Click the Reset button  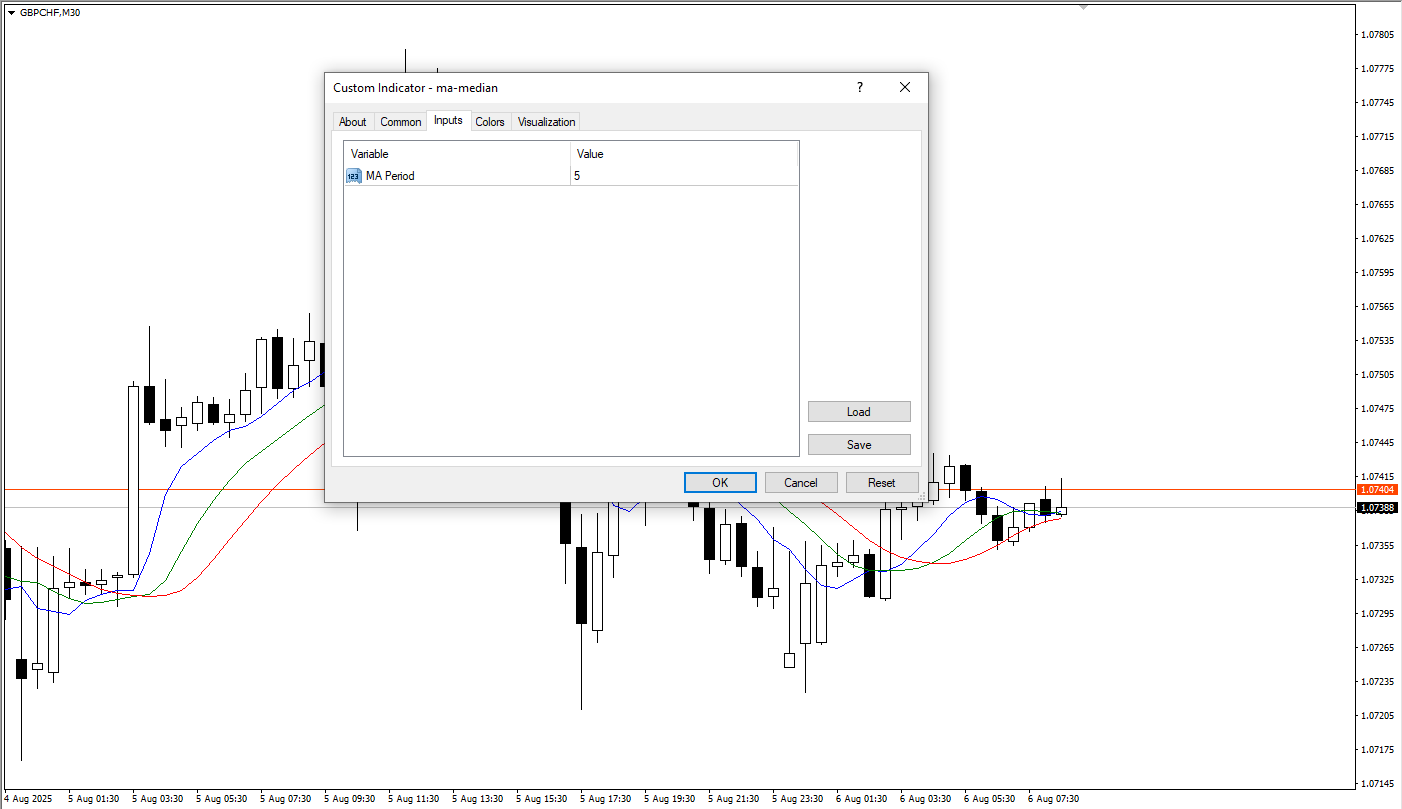pyautogui.click(x=882, y=482)
